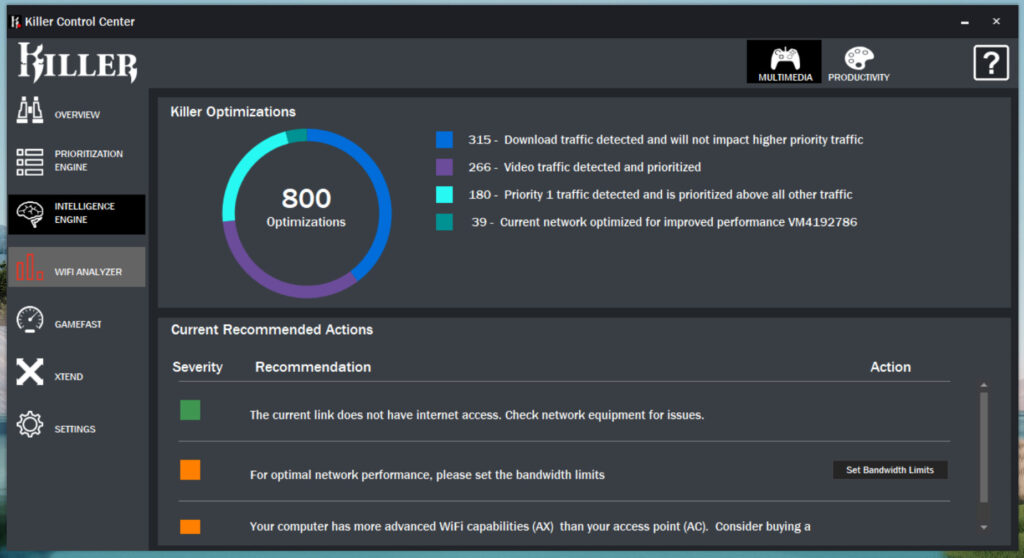Click Set Bandwidth Limits button
The height and width of the screenshot is (558, 1024).
point(889,470)
